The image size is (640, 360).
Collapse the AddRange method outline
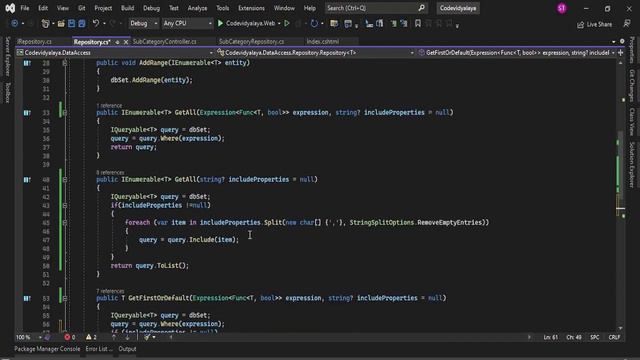(64, 63)
